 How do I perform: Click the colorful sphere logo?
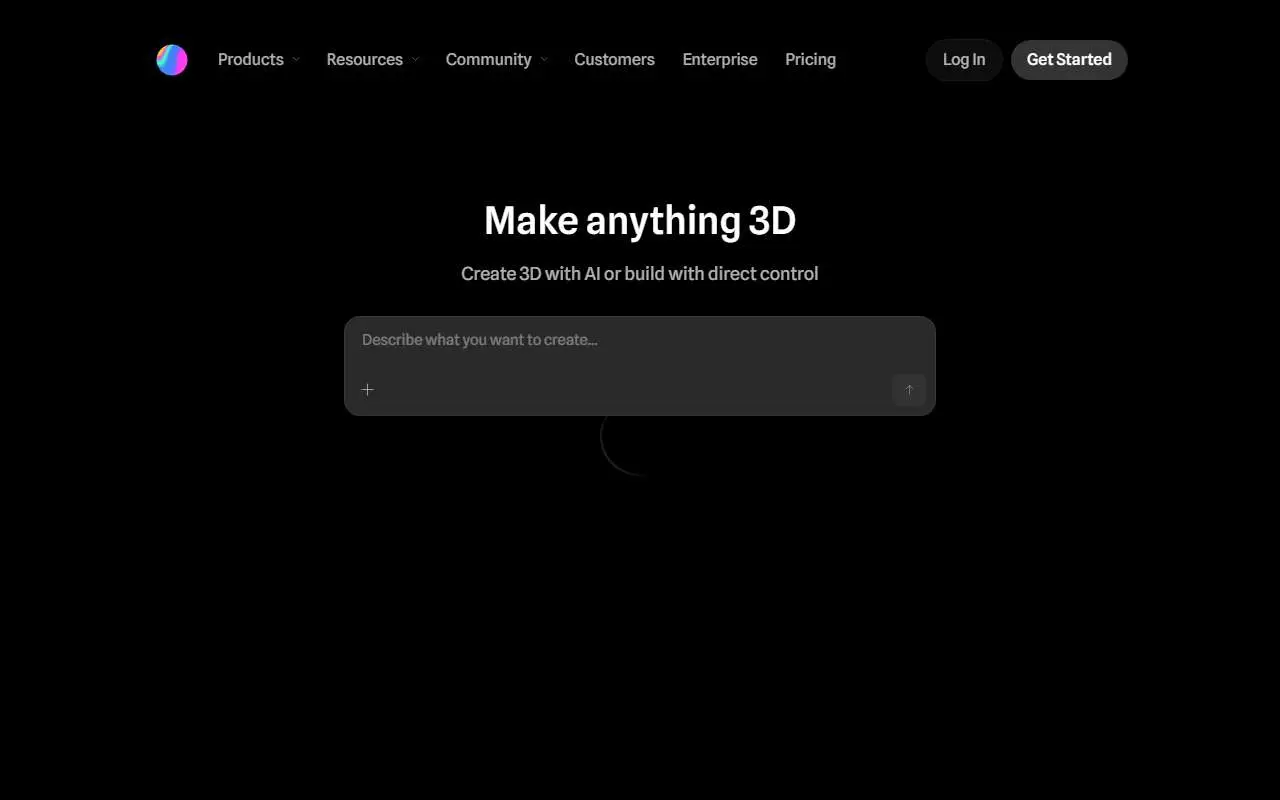pyautogui.click(x=172, y=60)
